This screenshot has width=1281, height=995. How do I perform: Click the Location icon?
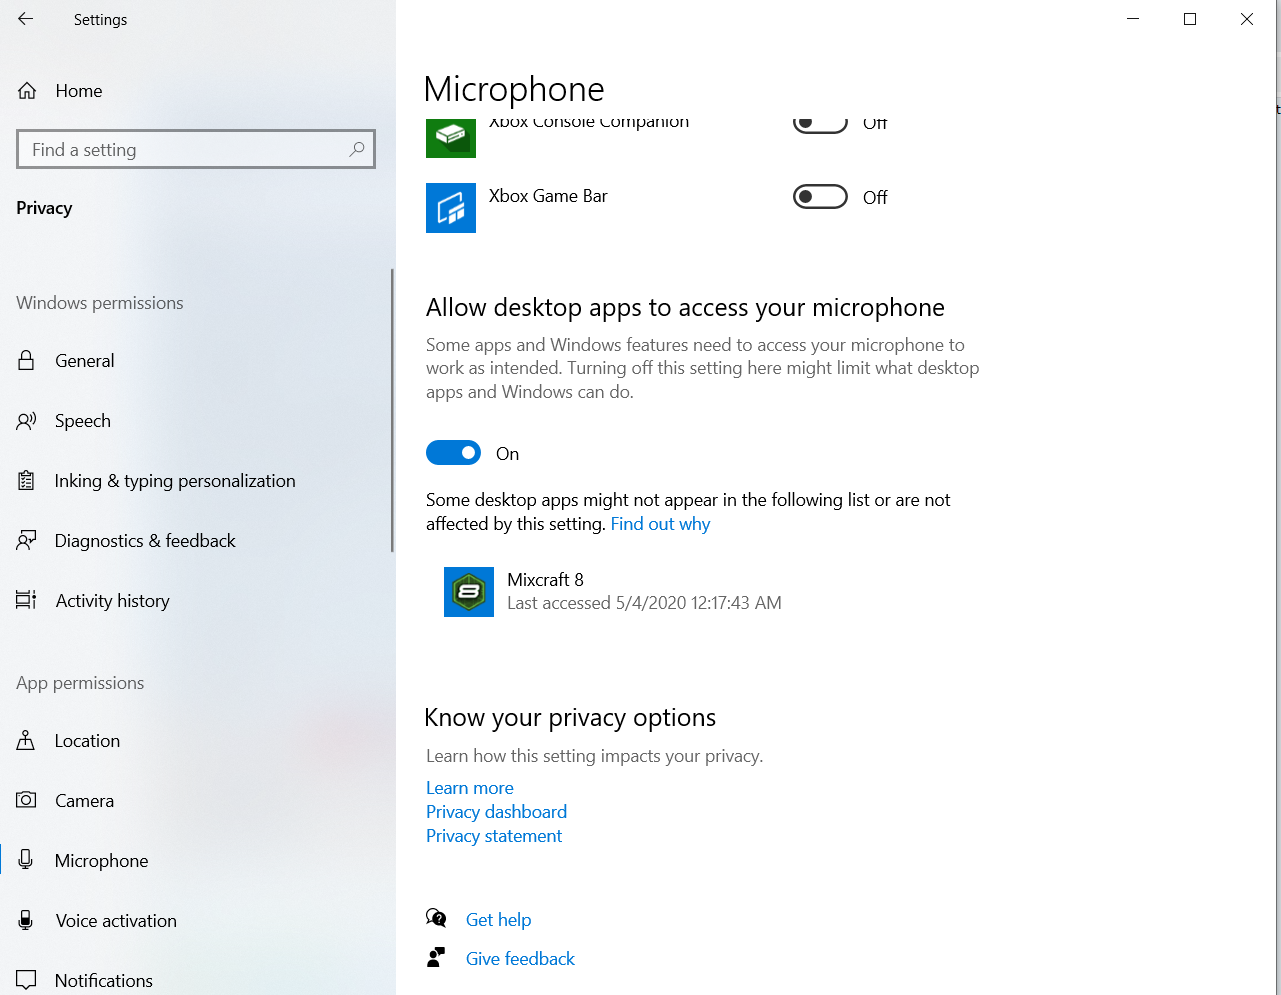(x=27, y=741)
